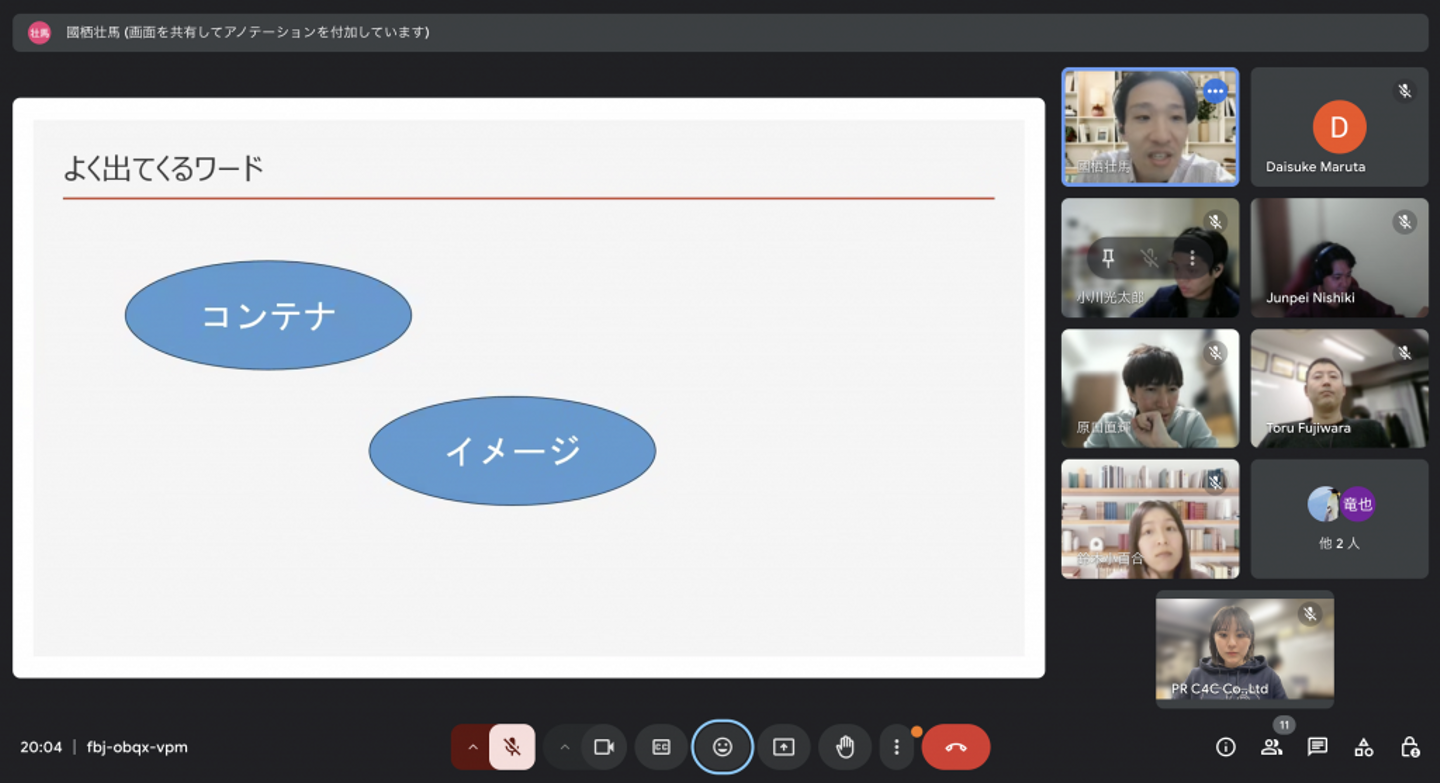Open the three-dot menu on 小川光太郎's tile

click(1192, 258)
